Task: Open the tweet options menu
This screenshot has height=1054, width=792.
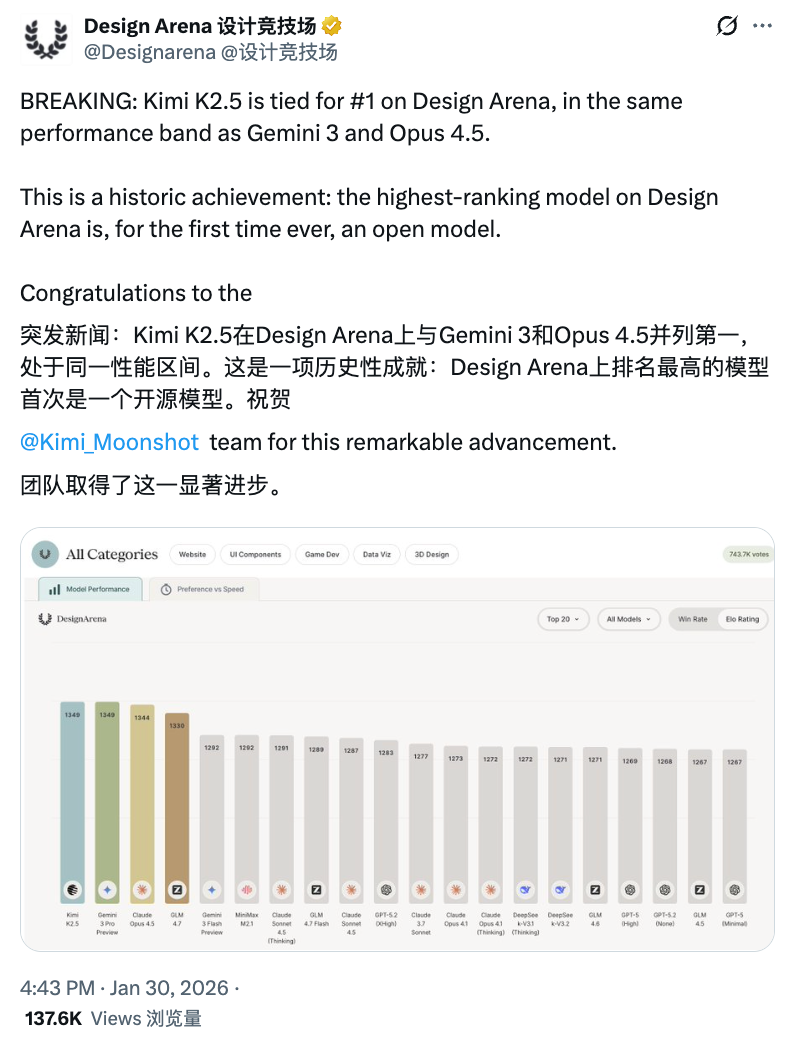Action: click(x=763, y=24)
